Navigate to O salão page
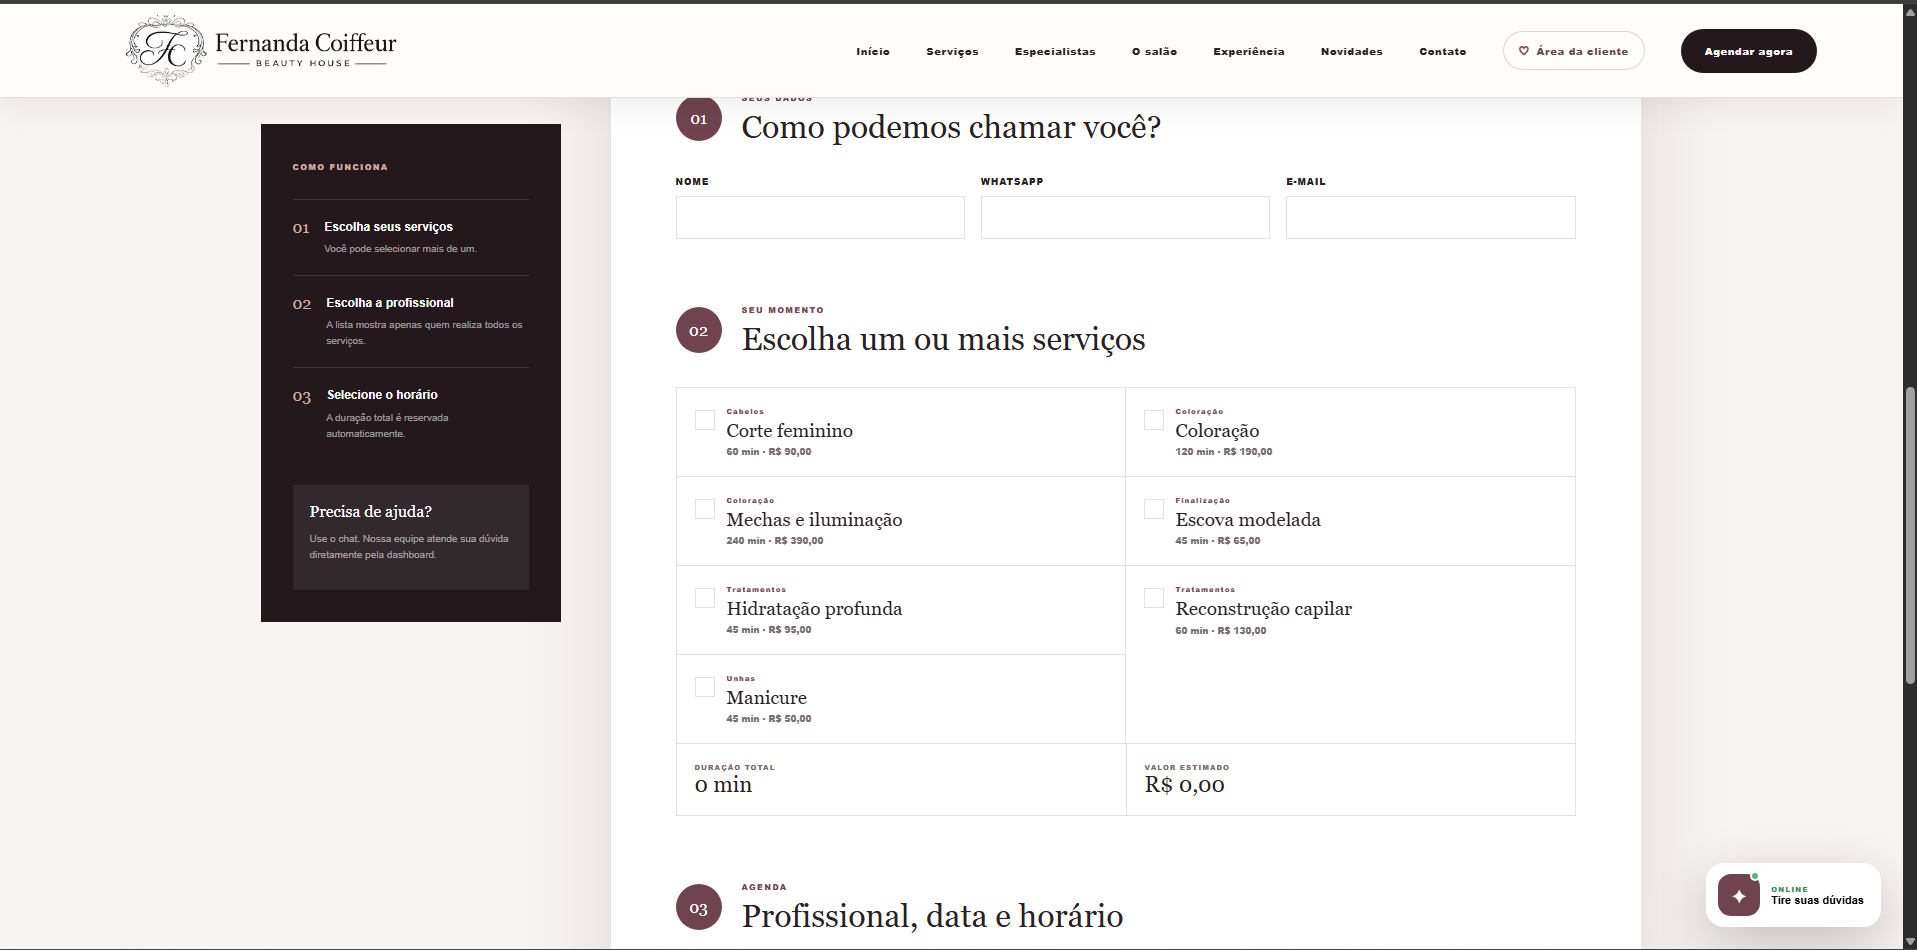The width and height of the screenshot is (1917, 950). click(1154, 51)
